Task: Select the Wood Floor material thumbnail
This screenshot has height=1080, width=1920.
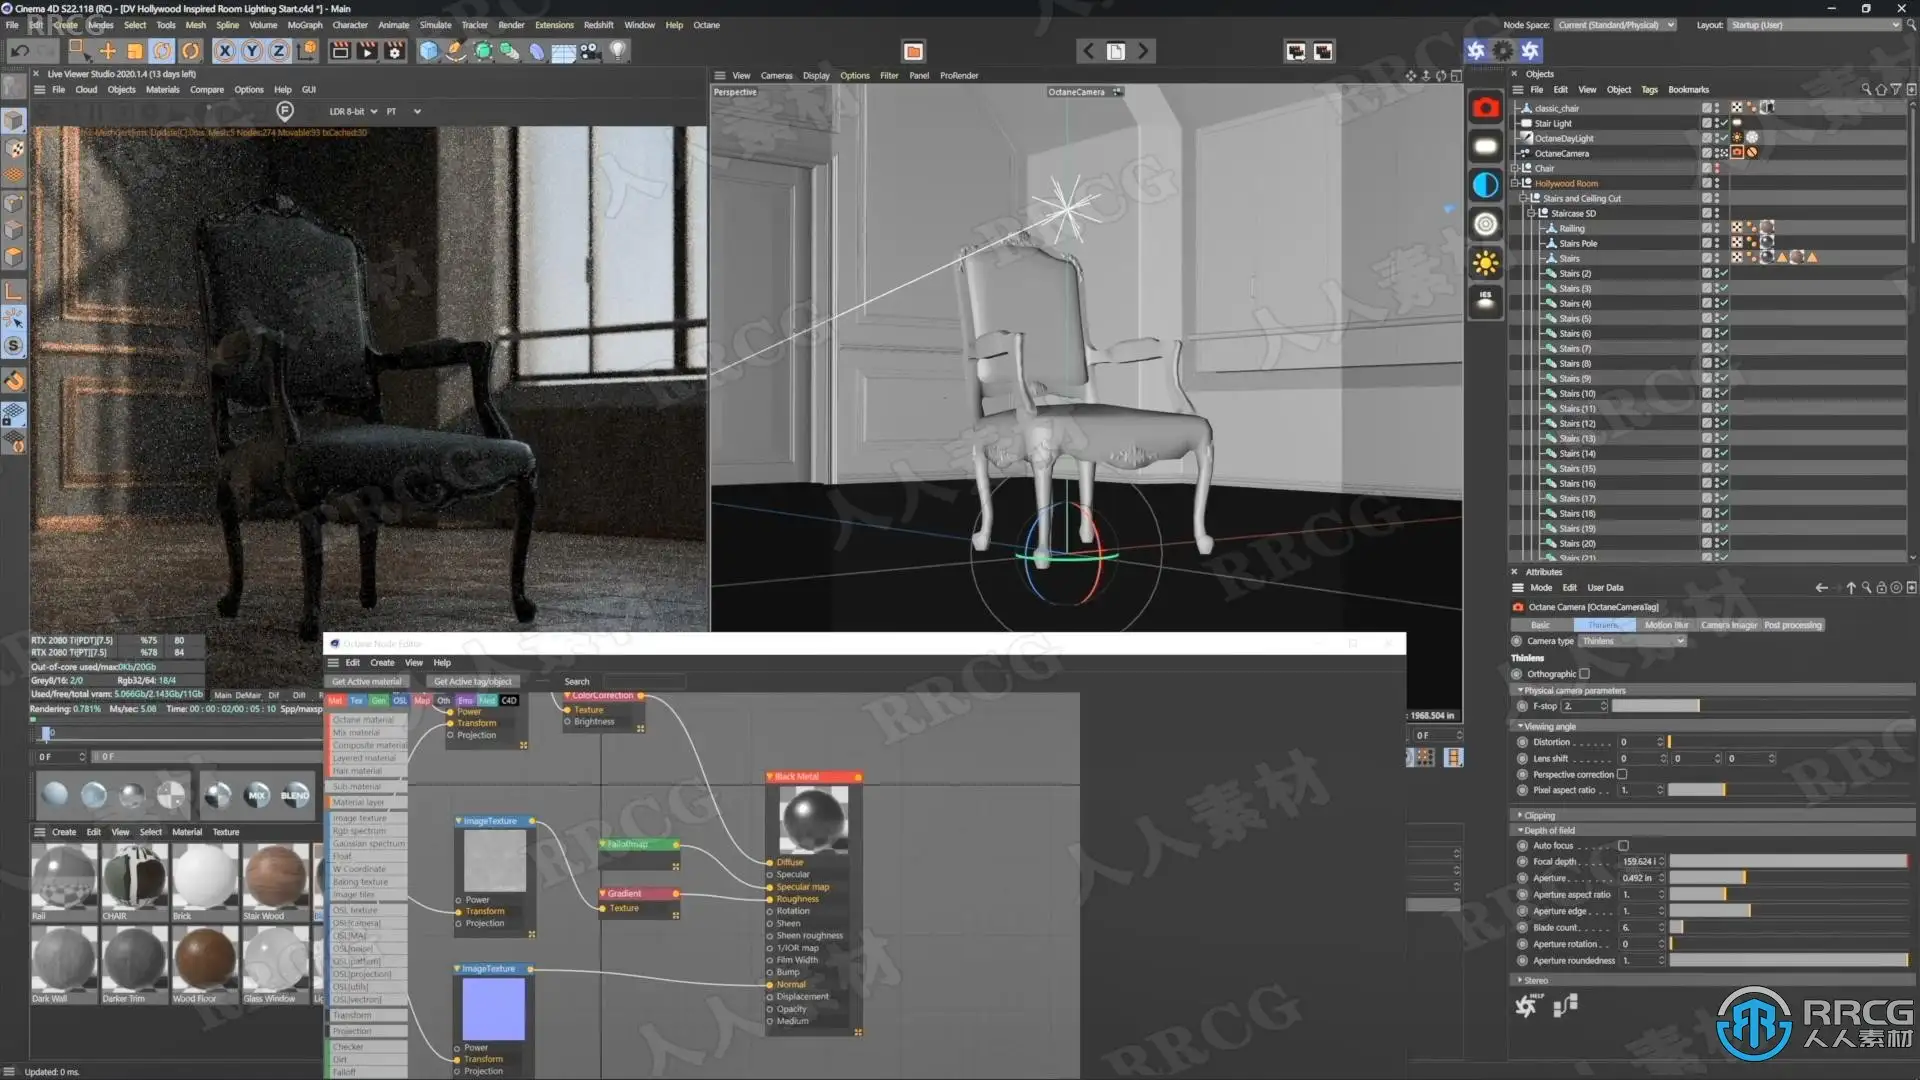Action: tap(205, 957)
